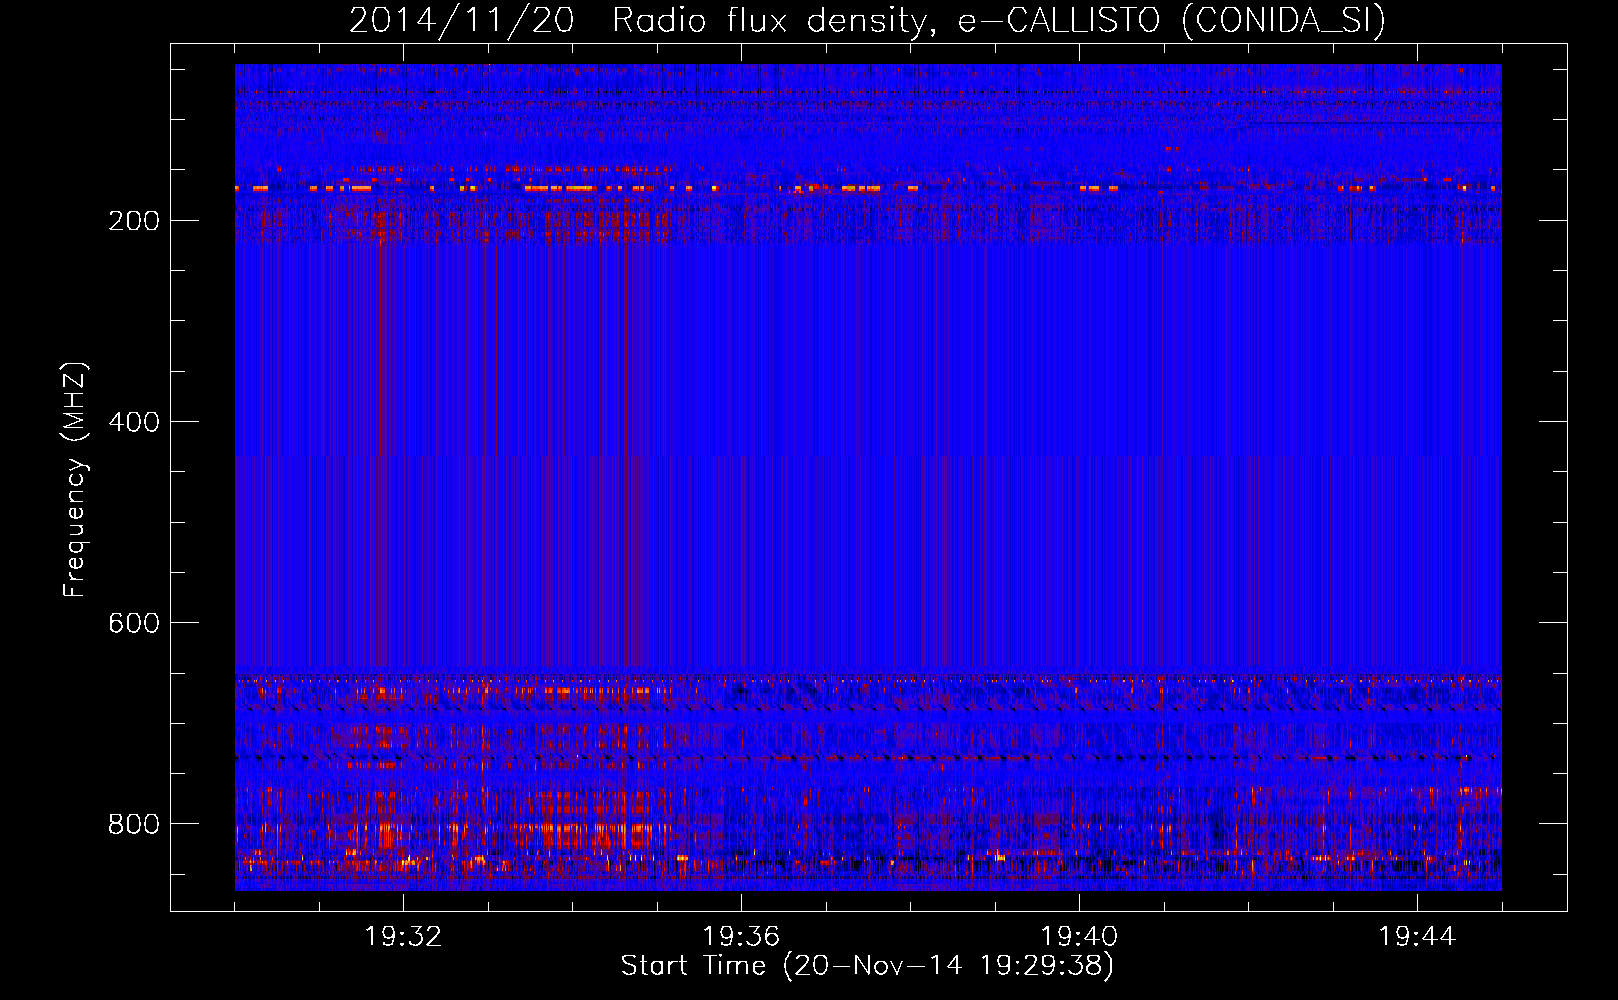This screenshot has height=1000, width=1618.
Task: Click the Frequency (MHZ) axis title
Action: 75,479
